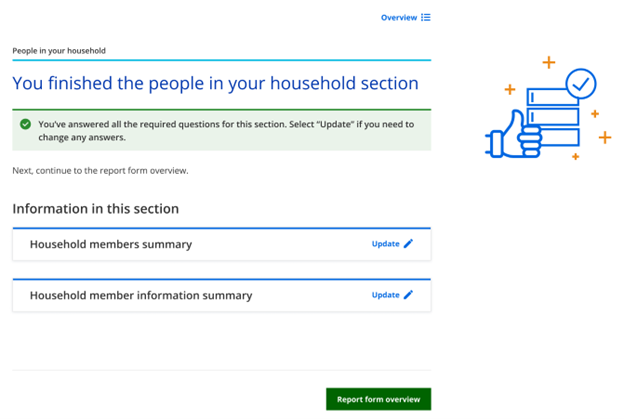Viewport: 624px width, 419px height.
Task: Click the blue circled checkmark in illustration
Action: click(x=580, y=83)
